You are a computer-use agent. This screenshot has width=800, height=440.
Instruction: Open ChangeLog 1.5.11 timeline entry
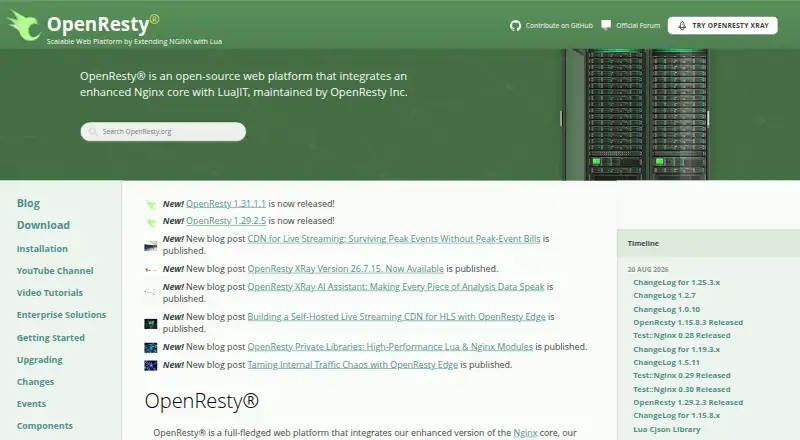point(666,362)
